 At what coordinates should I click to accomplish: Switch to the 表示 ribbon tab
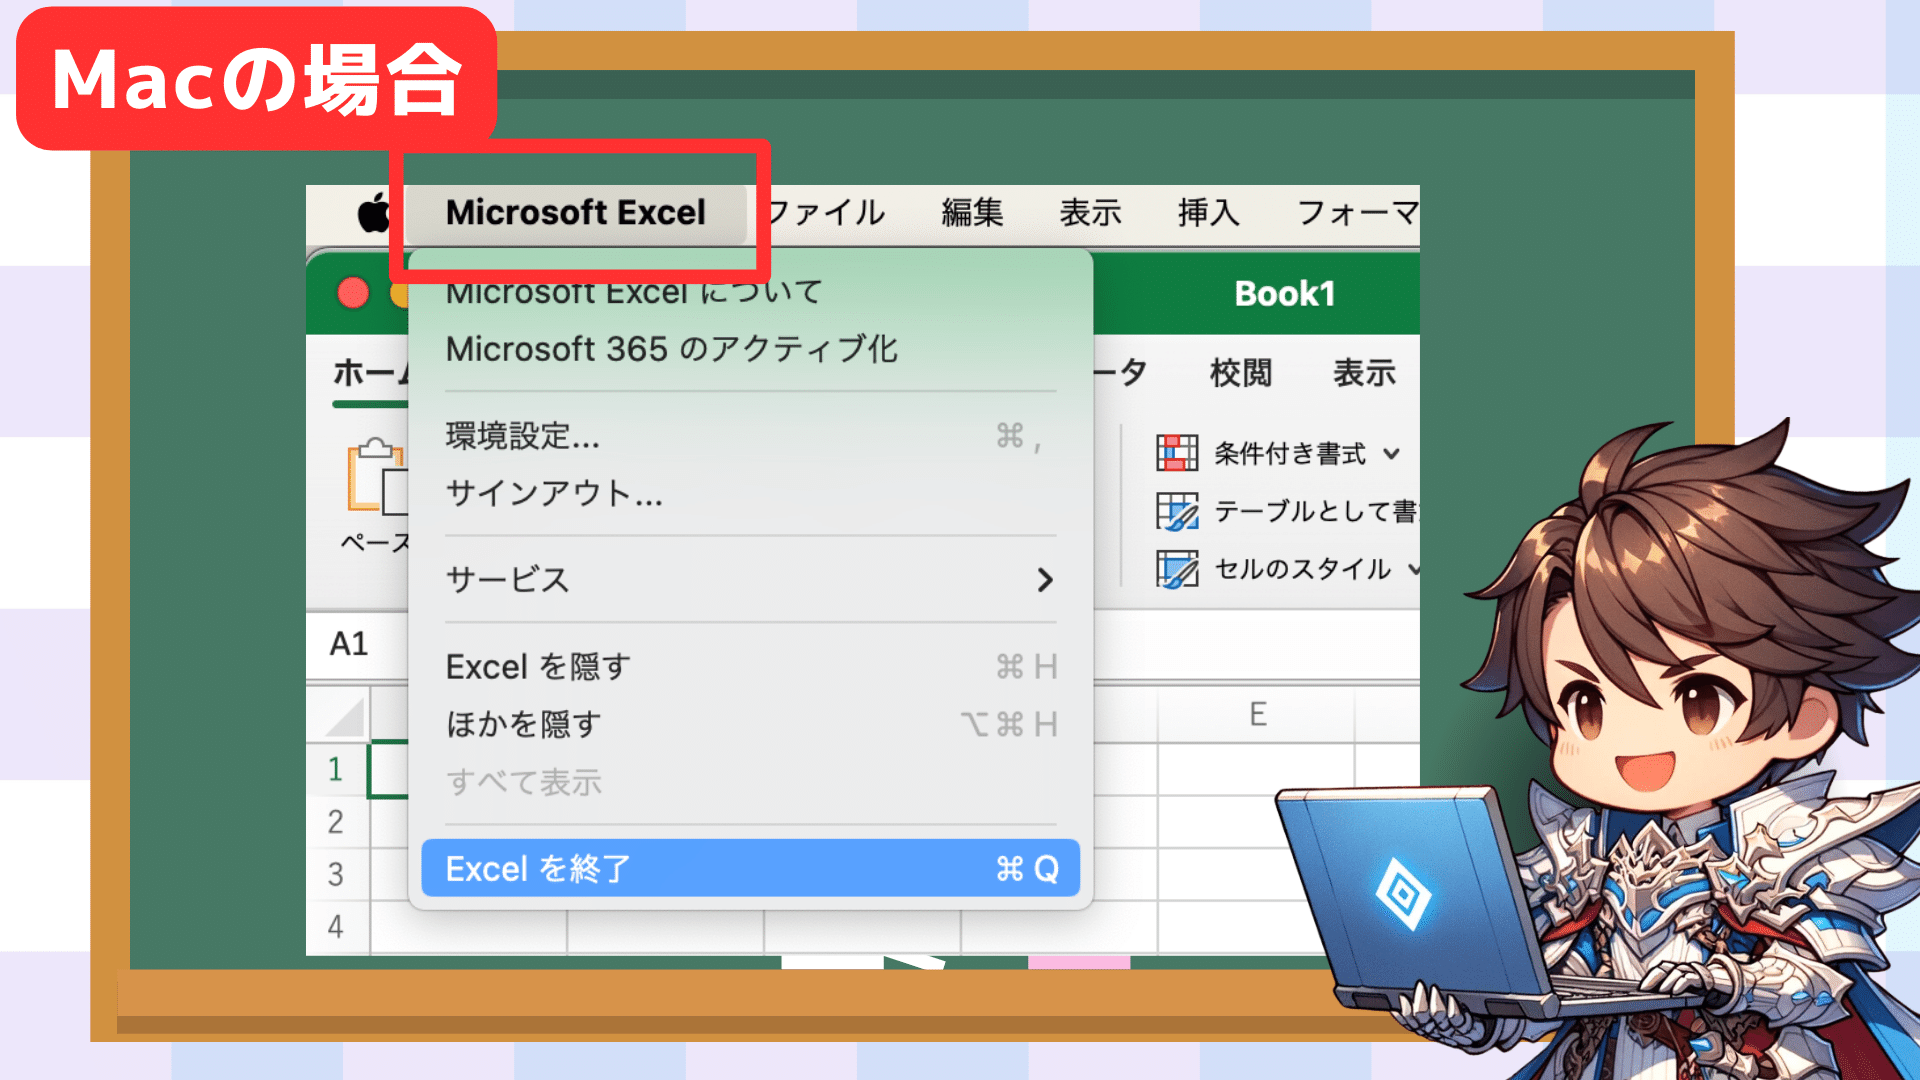point(1364,373)
